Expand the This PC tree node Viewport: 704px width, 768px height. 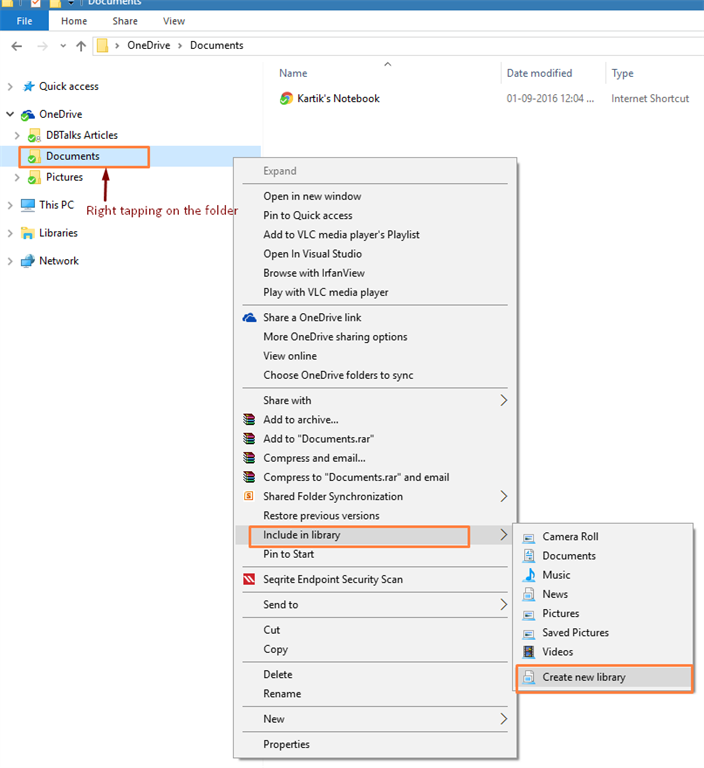11,205
